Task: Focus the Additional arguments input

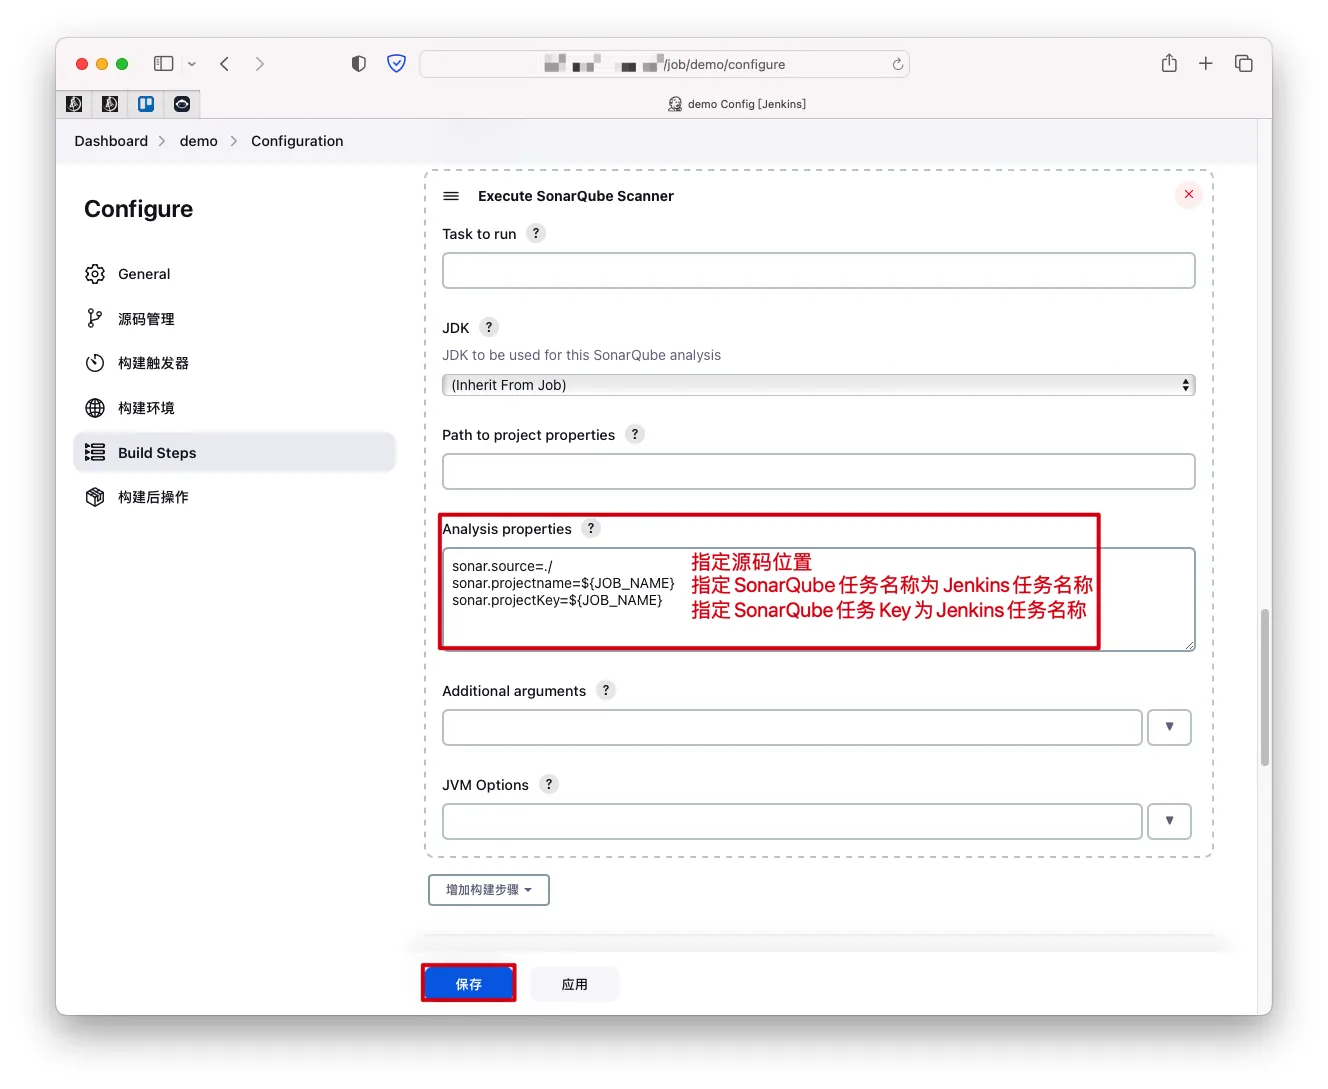Action: tap(792, 727)
